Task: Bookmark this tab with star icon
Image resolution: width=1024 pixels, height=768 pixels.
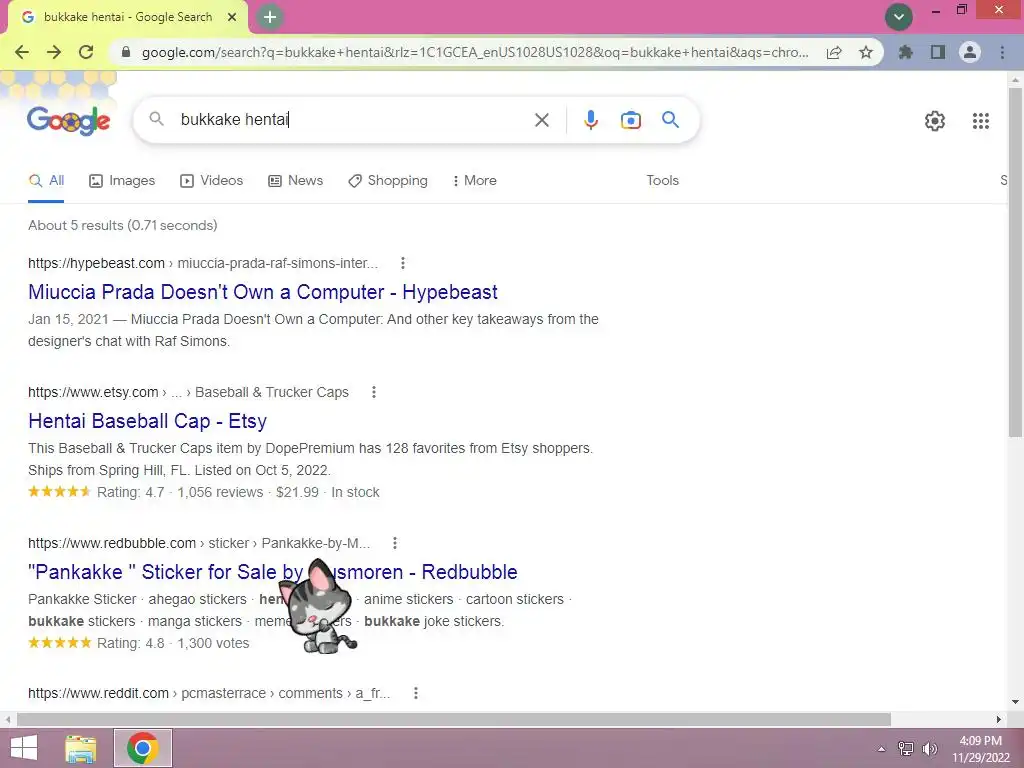Action: [x=866, y=52]
